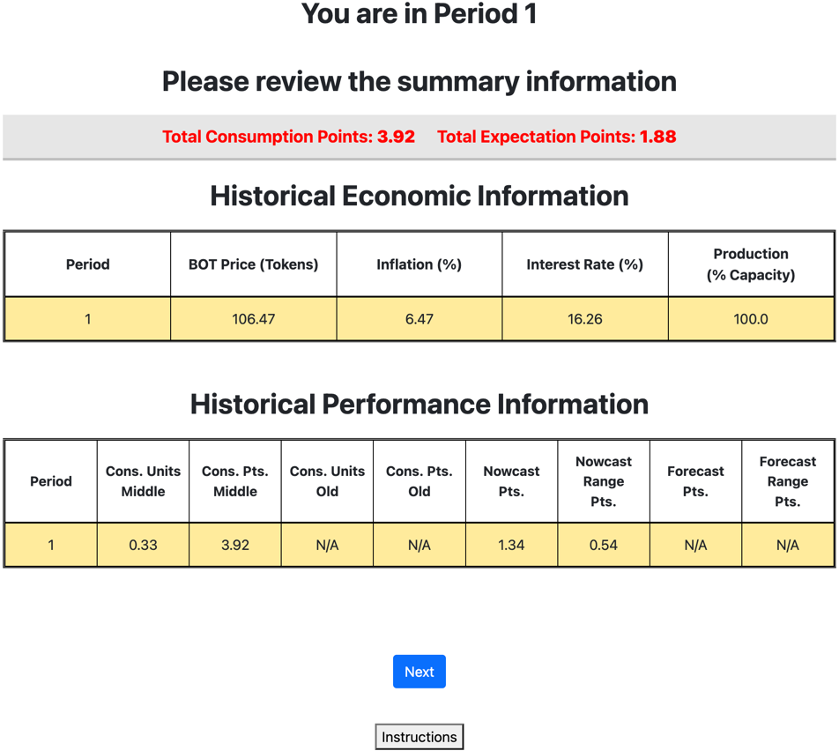This screenshot has height=752, width=840.
Task: Select the Cons. Units Old column header
Action: pyautogui.click(x=327, y=481)
